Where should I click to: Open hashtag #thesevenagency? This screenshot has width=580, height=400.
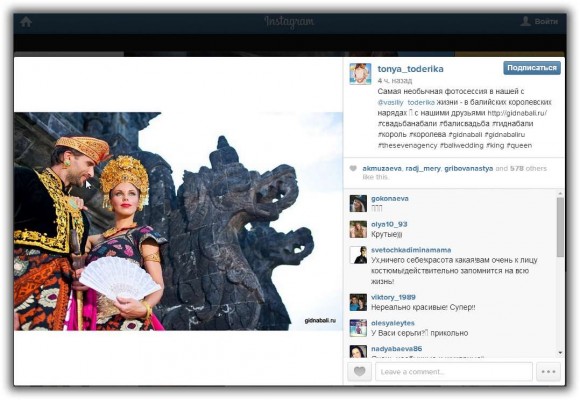pyautogui.click(x=407, y=145)
